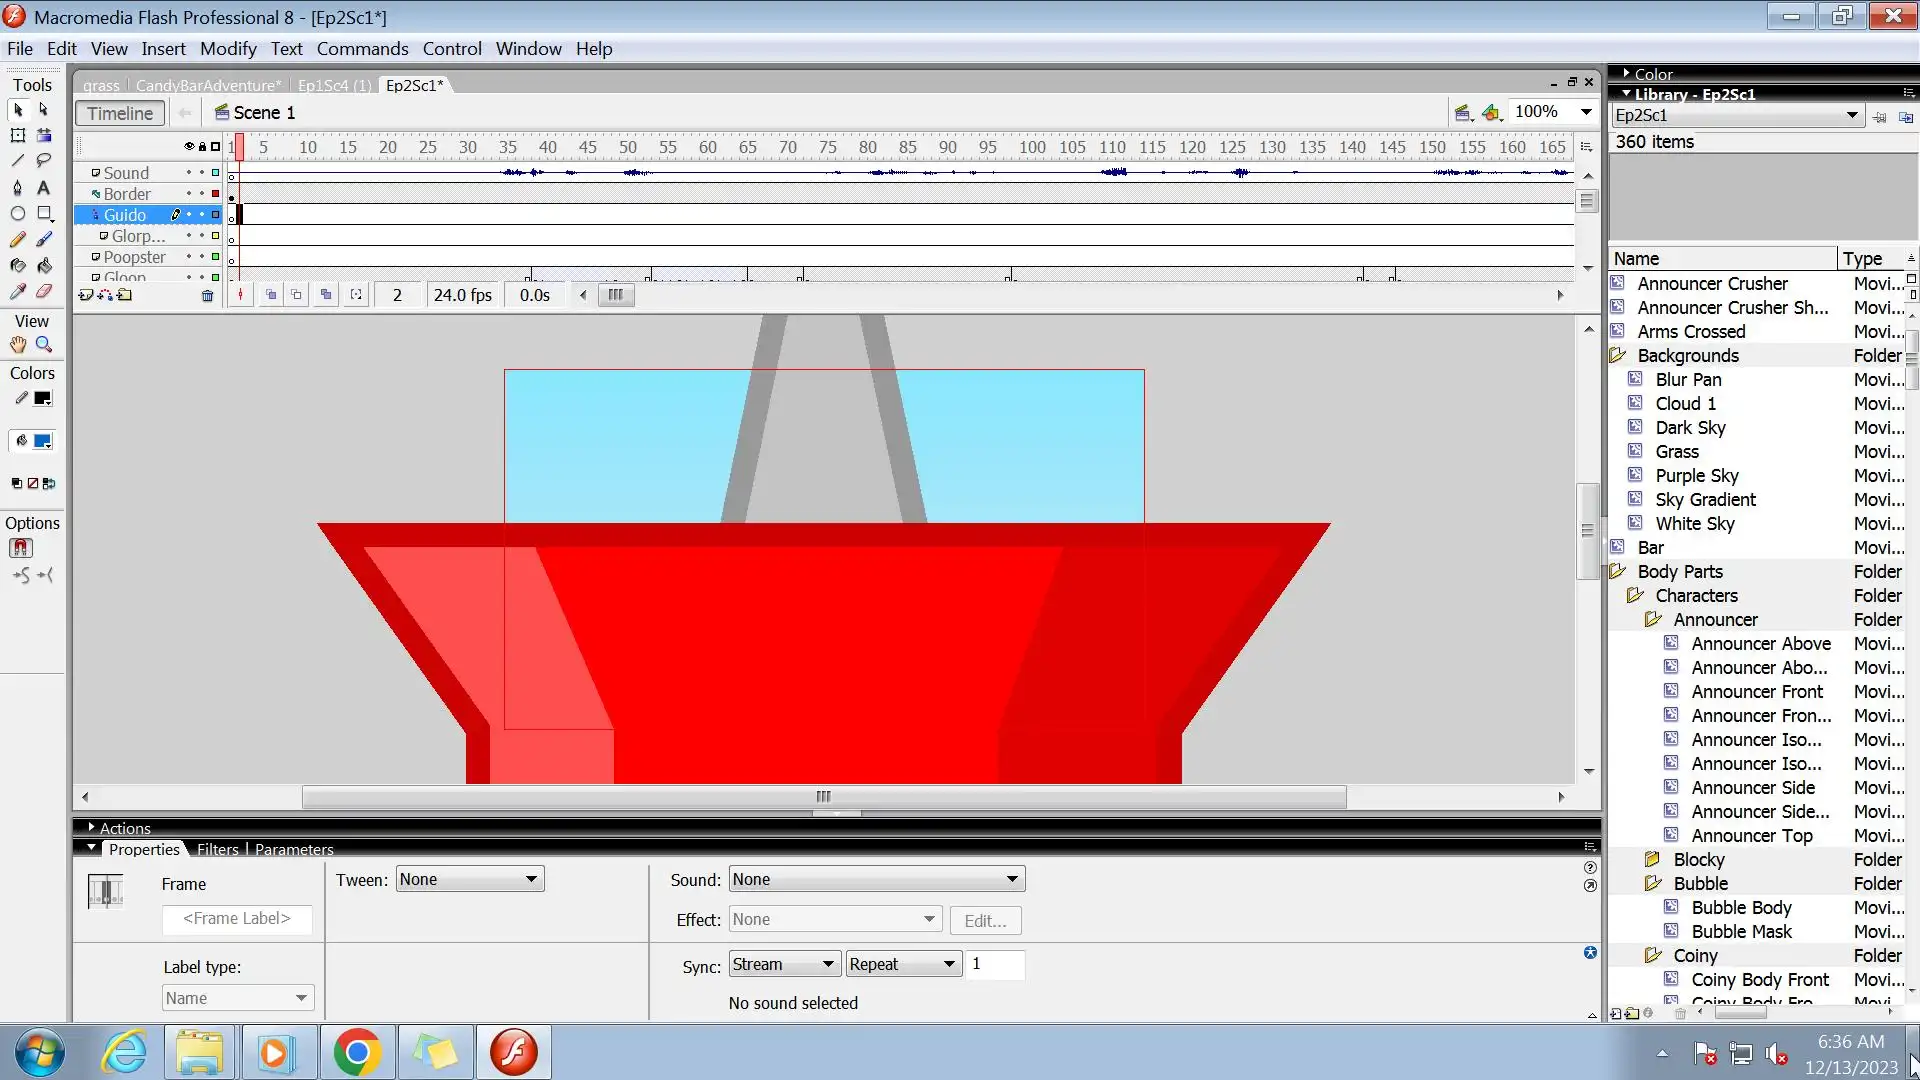Click the Timeline button
The width and height of the screenshot is (1920, 1080).
(120, 113)
